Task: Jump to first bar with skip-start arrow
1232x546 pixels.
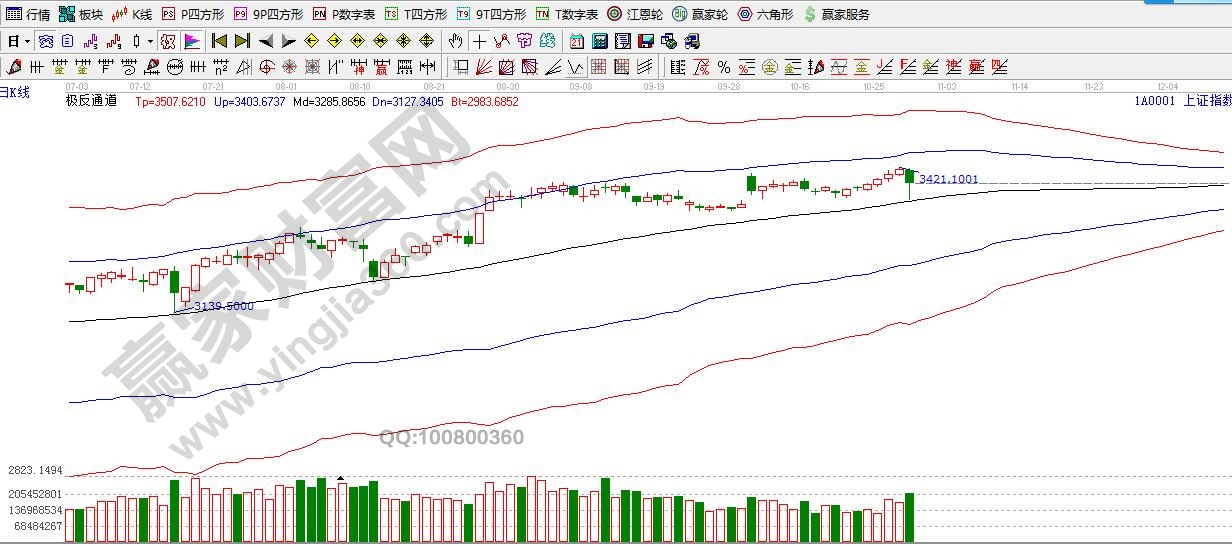Action: coord(219,41)
